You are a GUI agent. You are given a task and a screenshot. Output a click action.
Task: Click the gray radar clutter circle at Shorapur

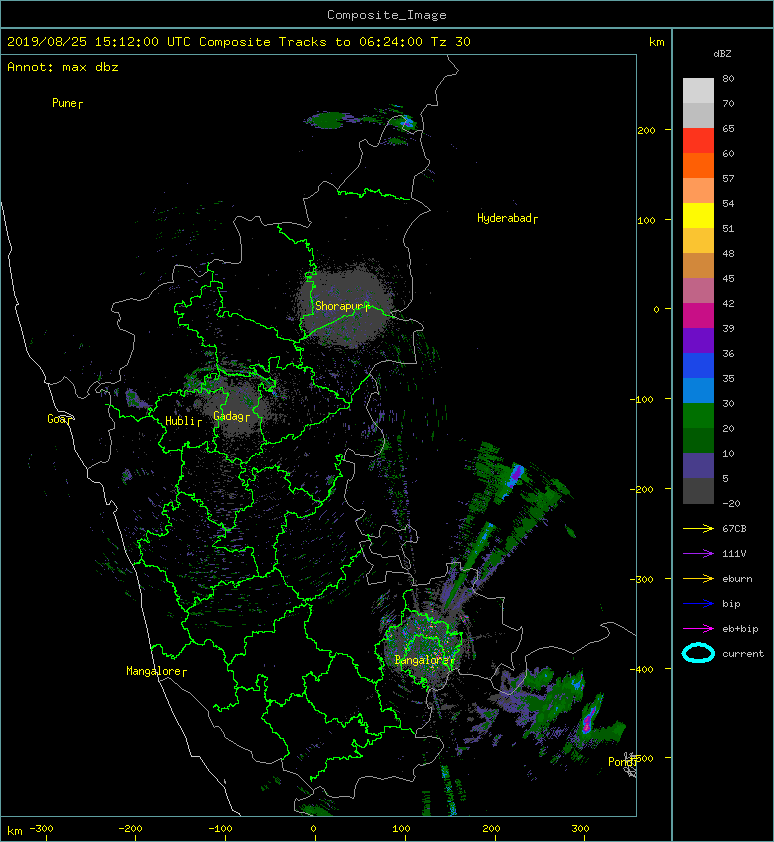pos(344,306)
